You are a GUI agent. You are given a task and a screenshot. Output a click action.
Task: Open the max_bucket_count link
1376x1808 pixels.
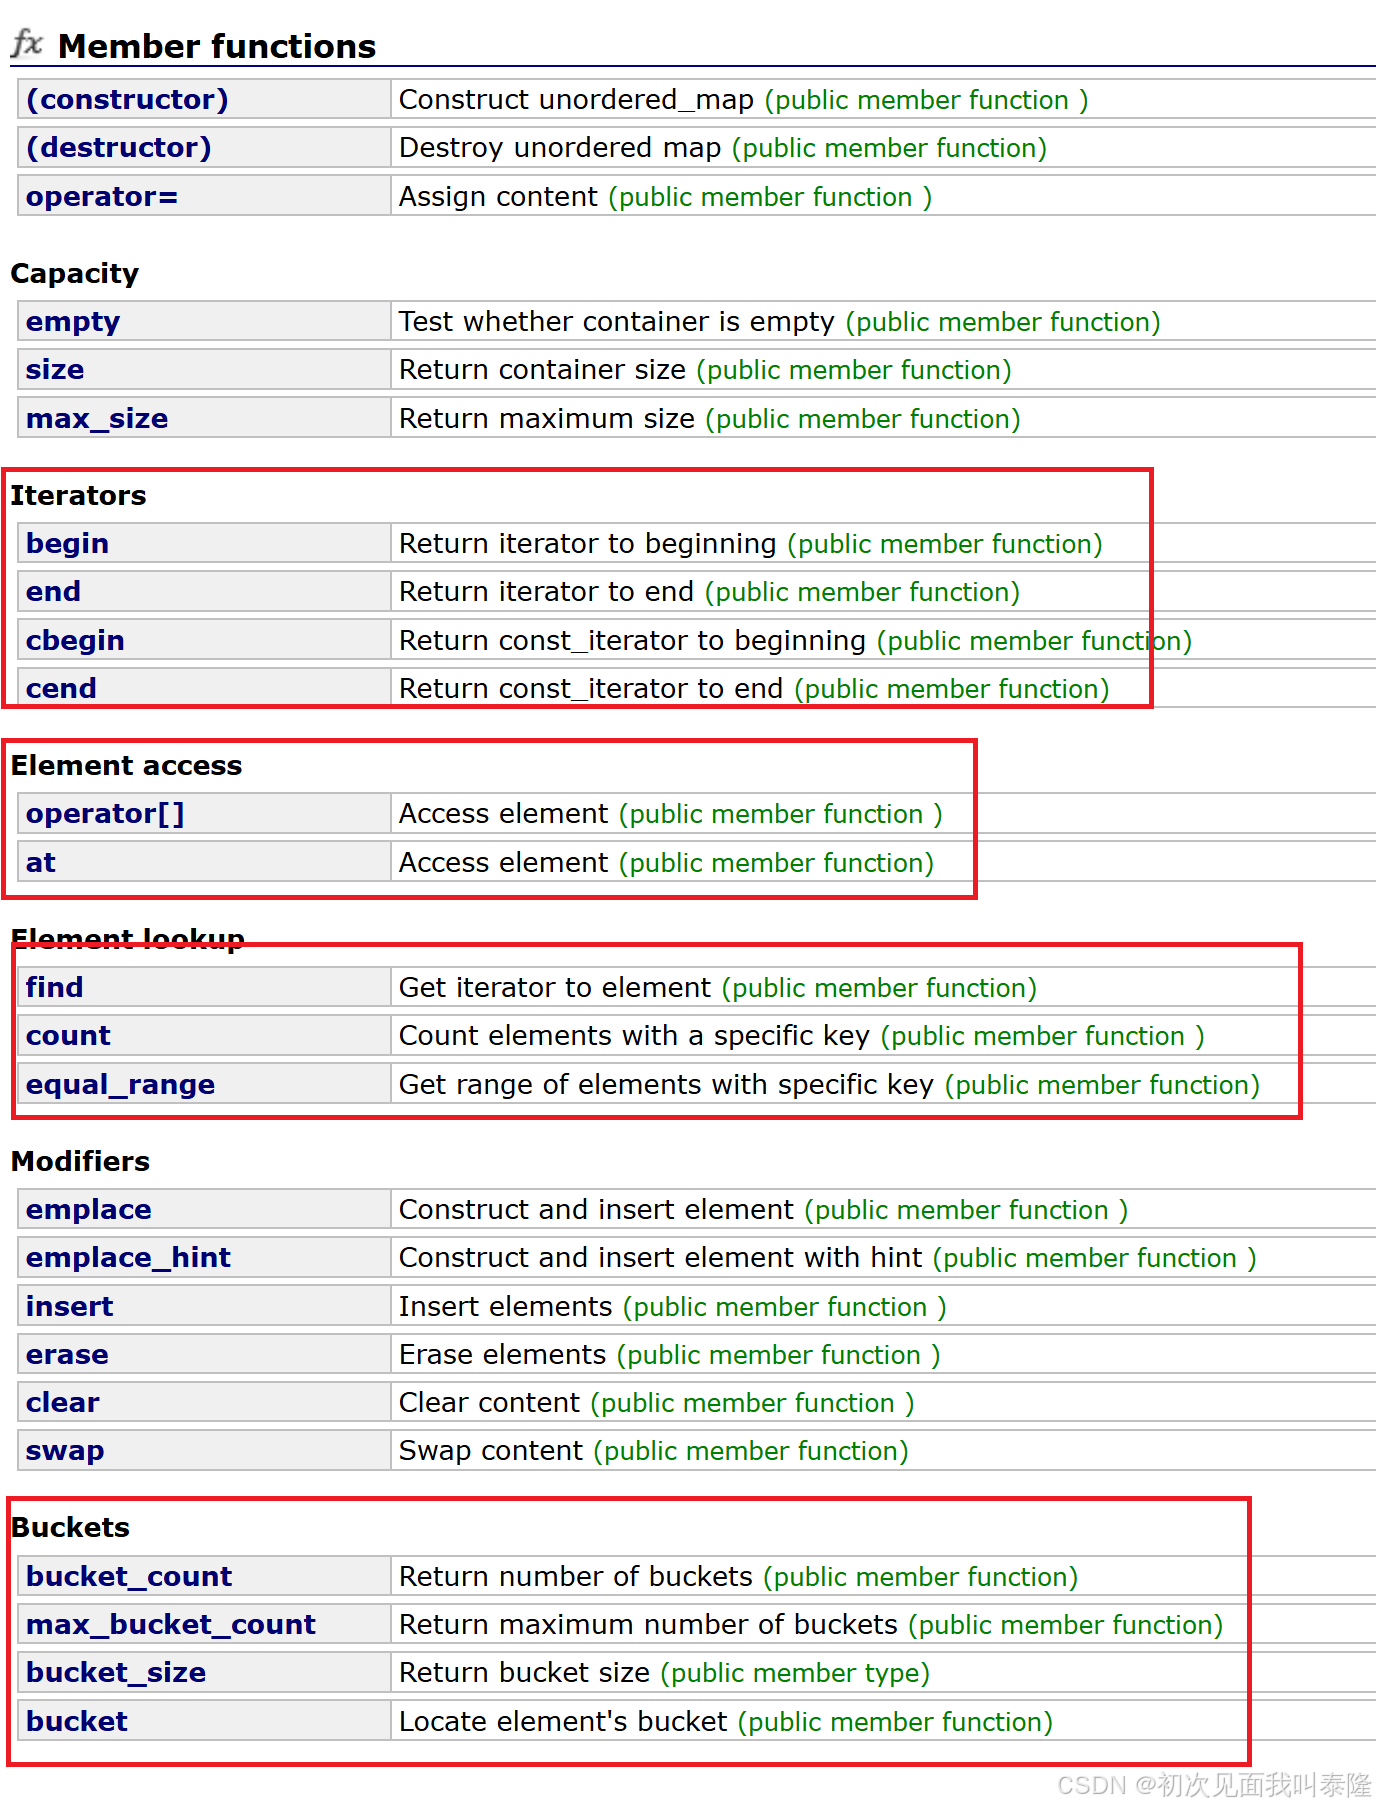(171, 1625)
